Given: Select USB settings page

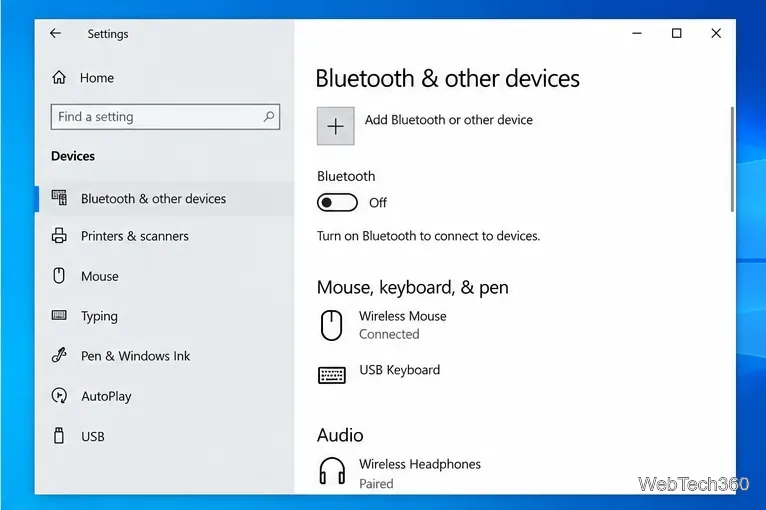Looking at the screenshot, I should pyautogui.click(x=165, y=436).
